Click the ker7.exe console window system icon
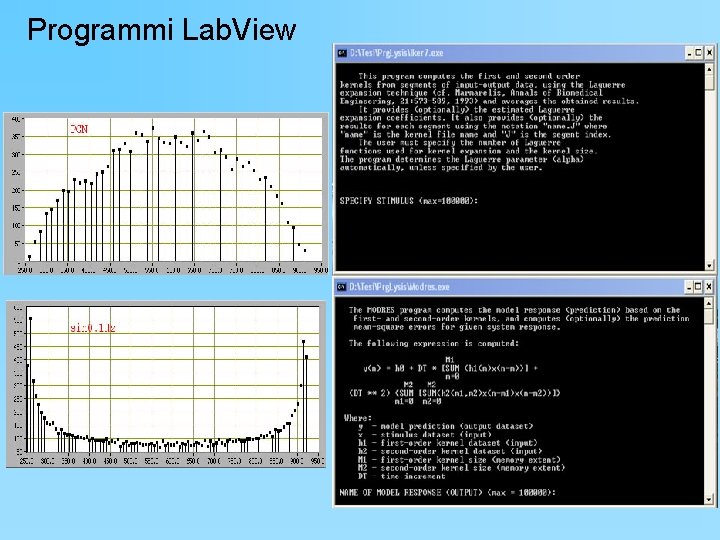Screen dimensions: 720x540 click(x=342, y=53)
